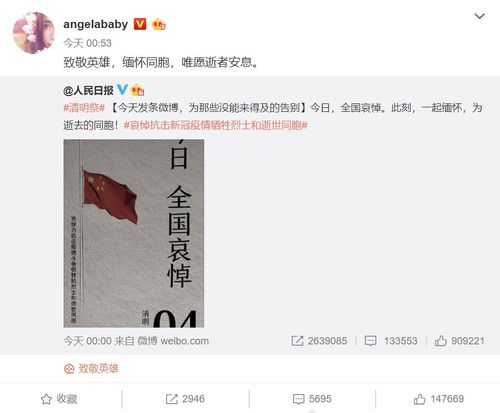Open the original post comments 133553

391,341
